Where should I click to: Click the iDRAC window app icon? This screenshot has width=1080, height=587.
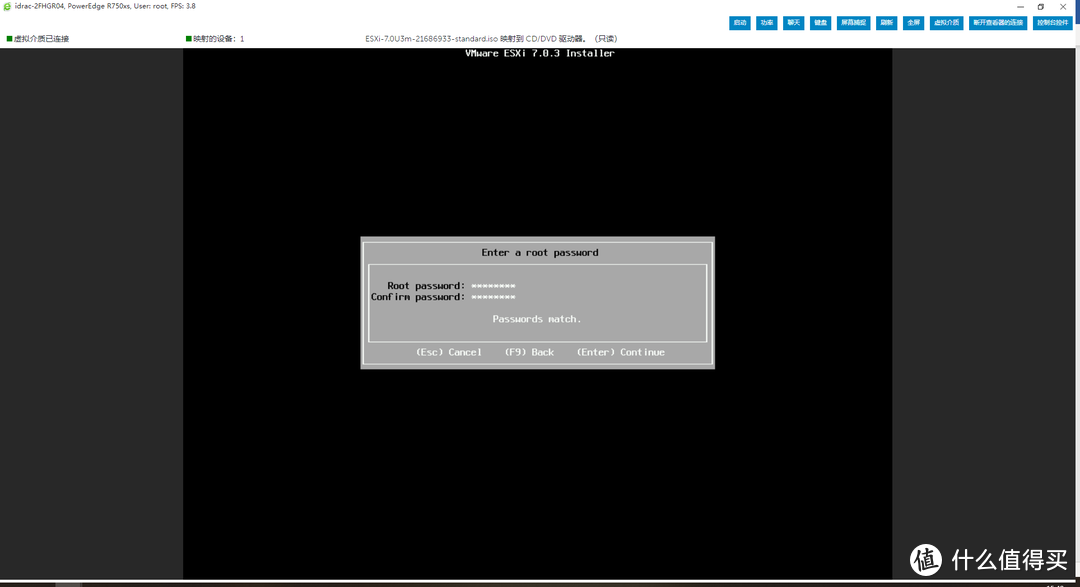tap(7, 6)
